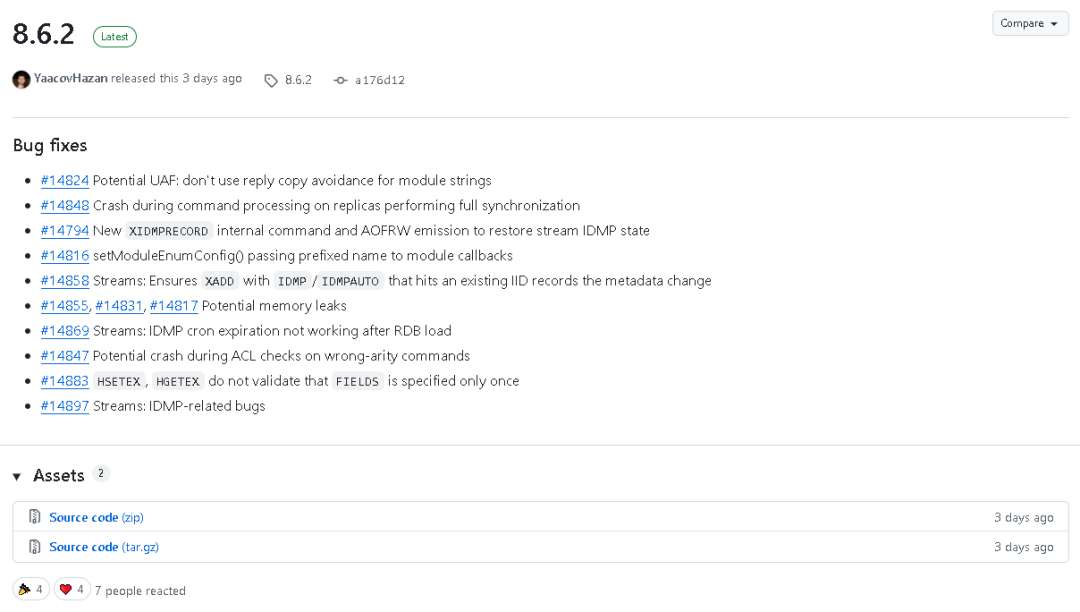
Task: Open commit a176d12
Action: (380, 80)
